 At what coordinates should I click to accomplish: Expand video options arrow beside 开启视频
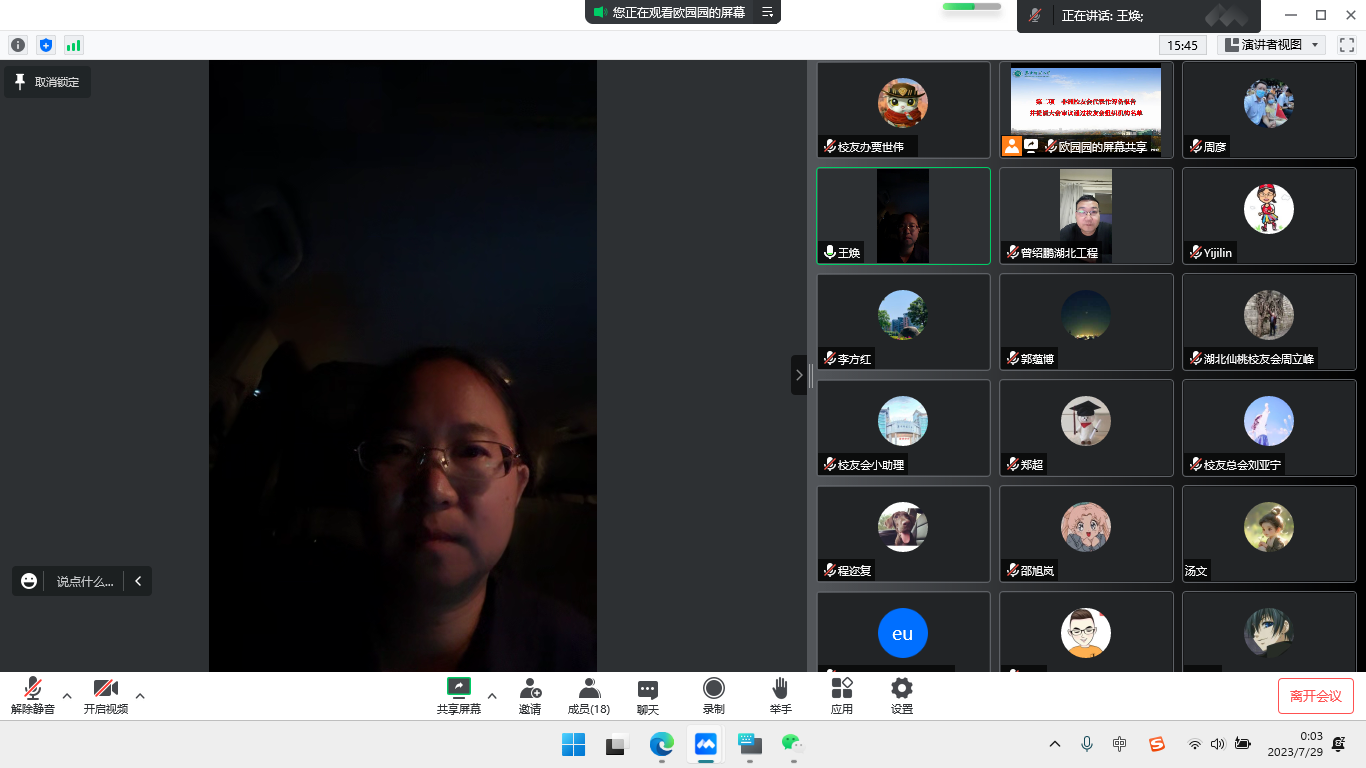140,696
